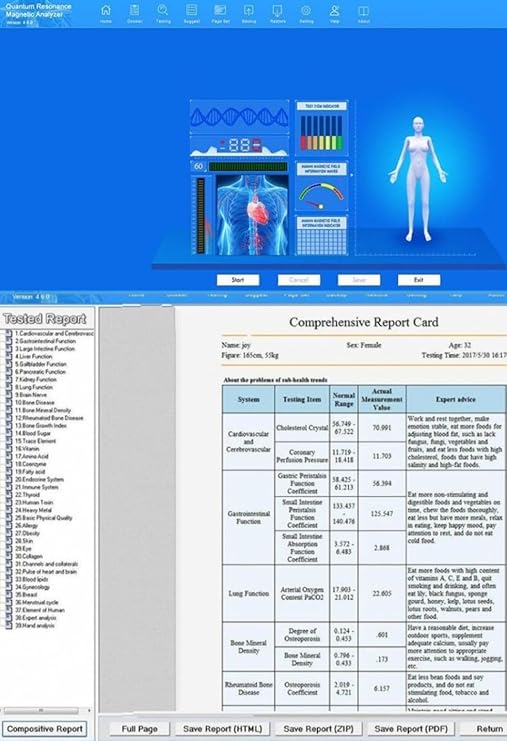Open the Compositive Report button
The width and height of the screenshot is (507, 741).
[x=44, y=729]
